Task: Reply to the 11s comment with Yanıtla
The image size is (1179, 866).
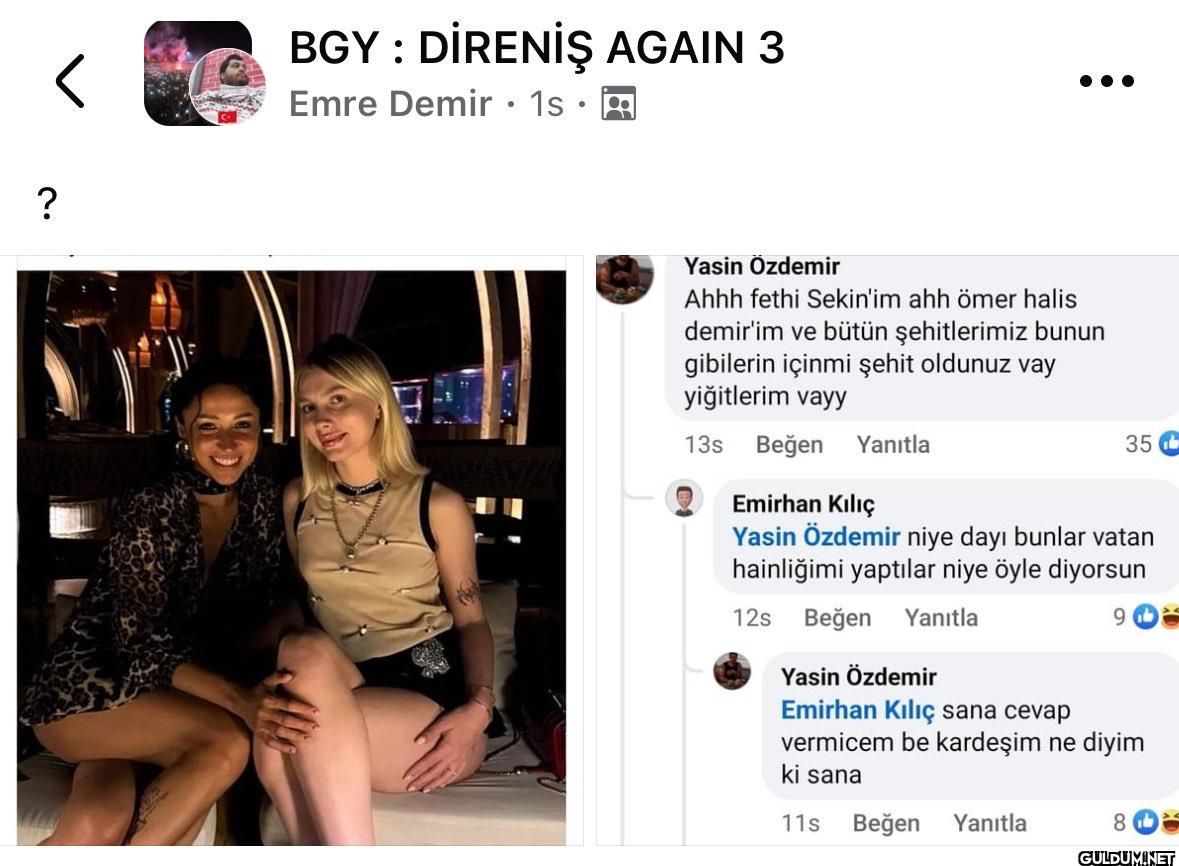Action: [990, 822]
